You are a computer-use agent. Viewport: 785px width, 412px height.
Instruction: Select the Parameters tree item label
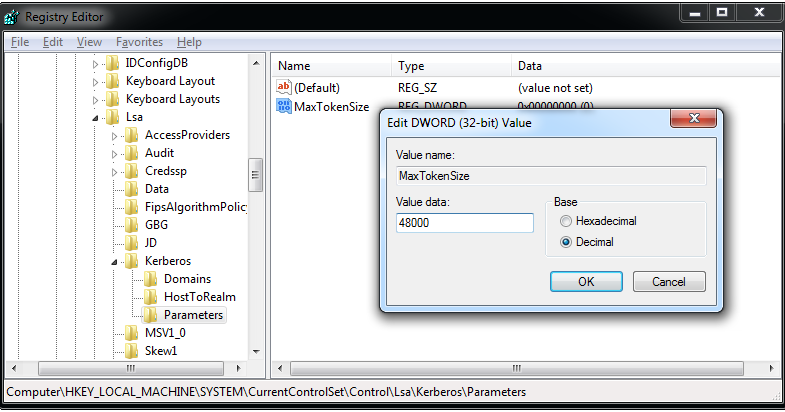click(x=193, y=315)
